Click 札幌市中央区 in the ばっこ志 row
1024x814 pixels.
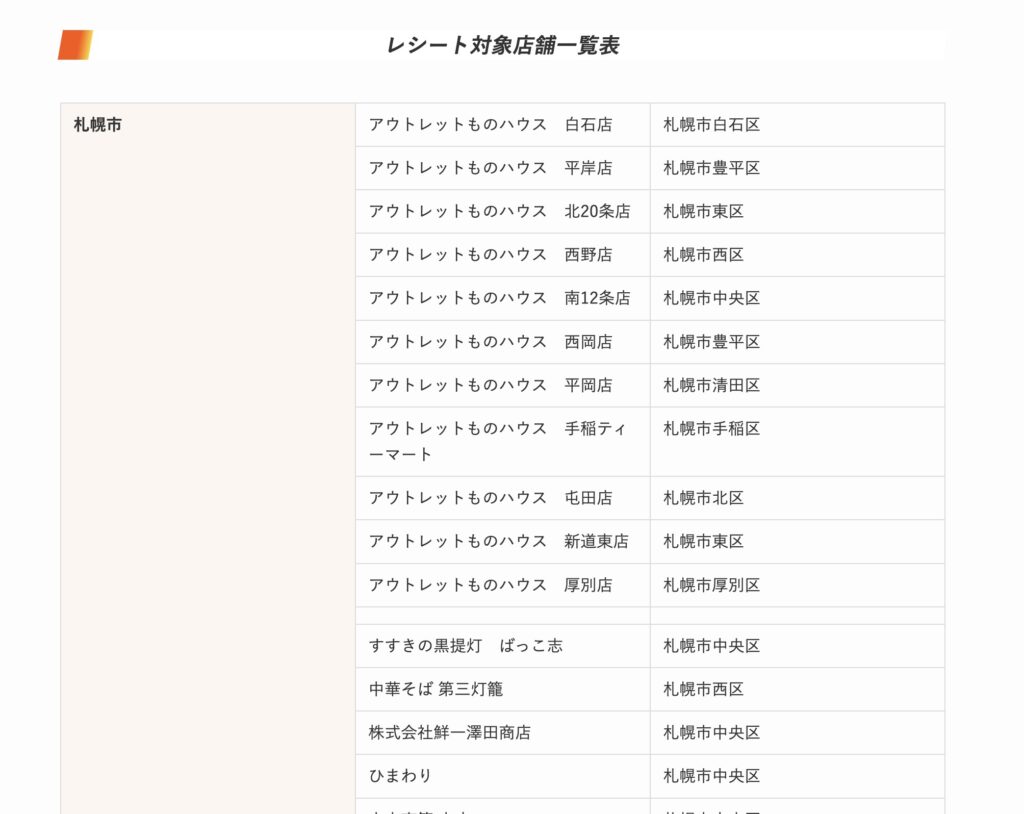712,645
